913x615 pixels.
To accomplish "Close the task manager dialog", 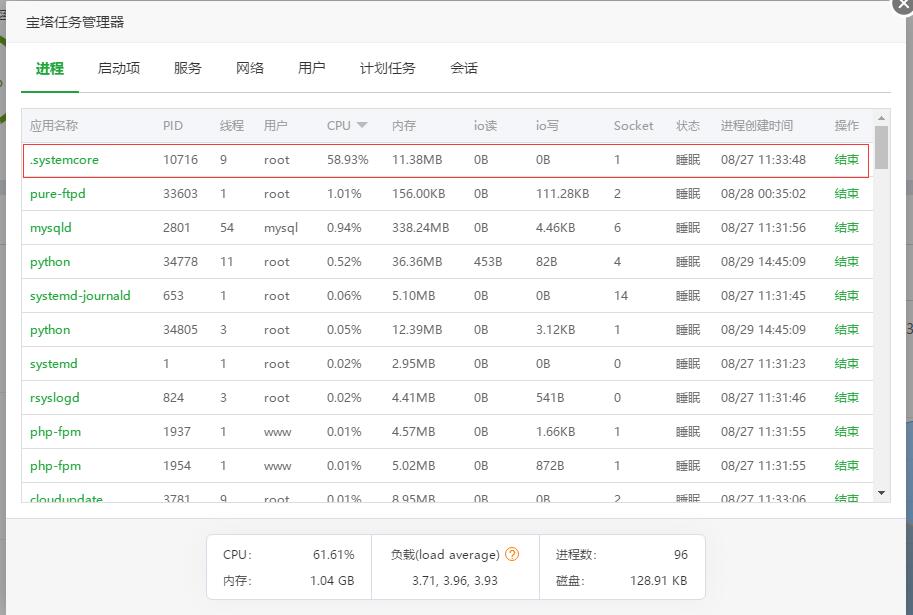I will [x=902, y=4].
